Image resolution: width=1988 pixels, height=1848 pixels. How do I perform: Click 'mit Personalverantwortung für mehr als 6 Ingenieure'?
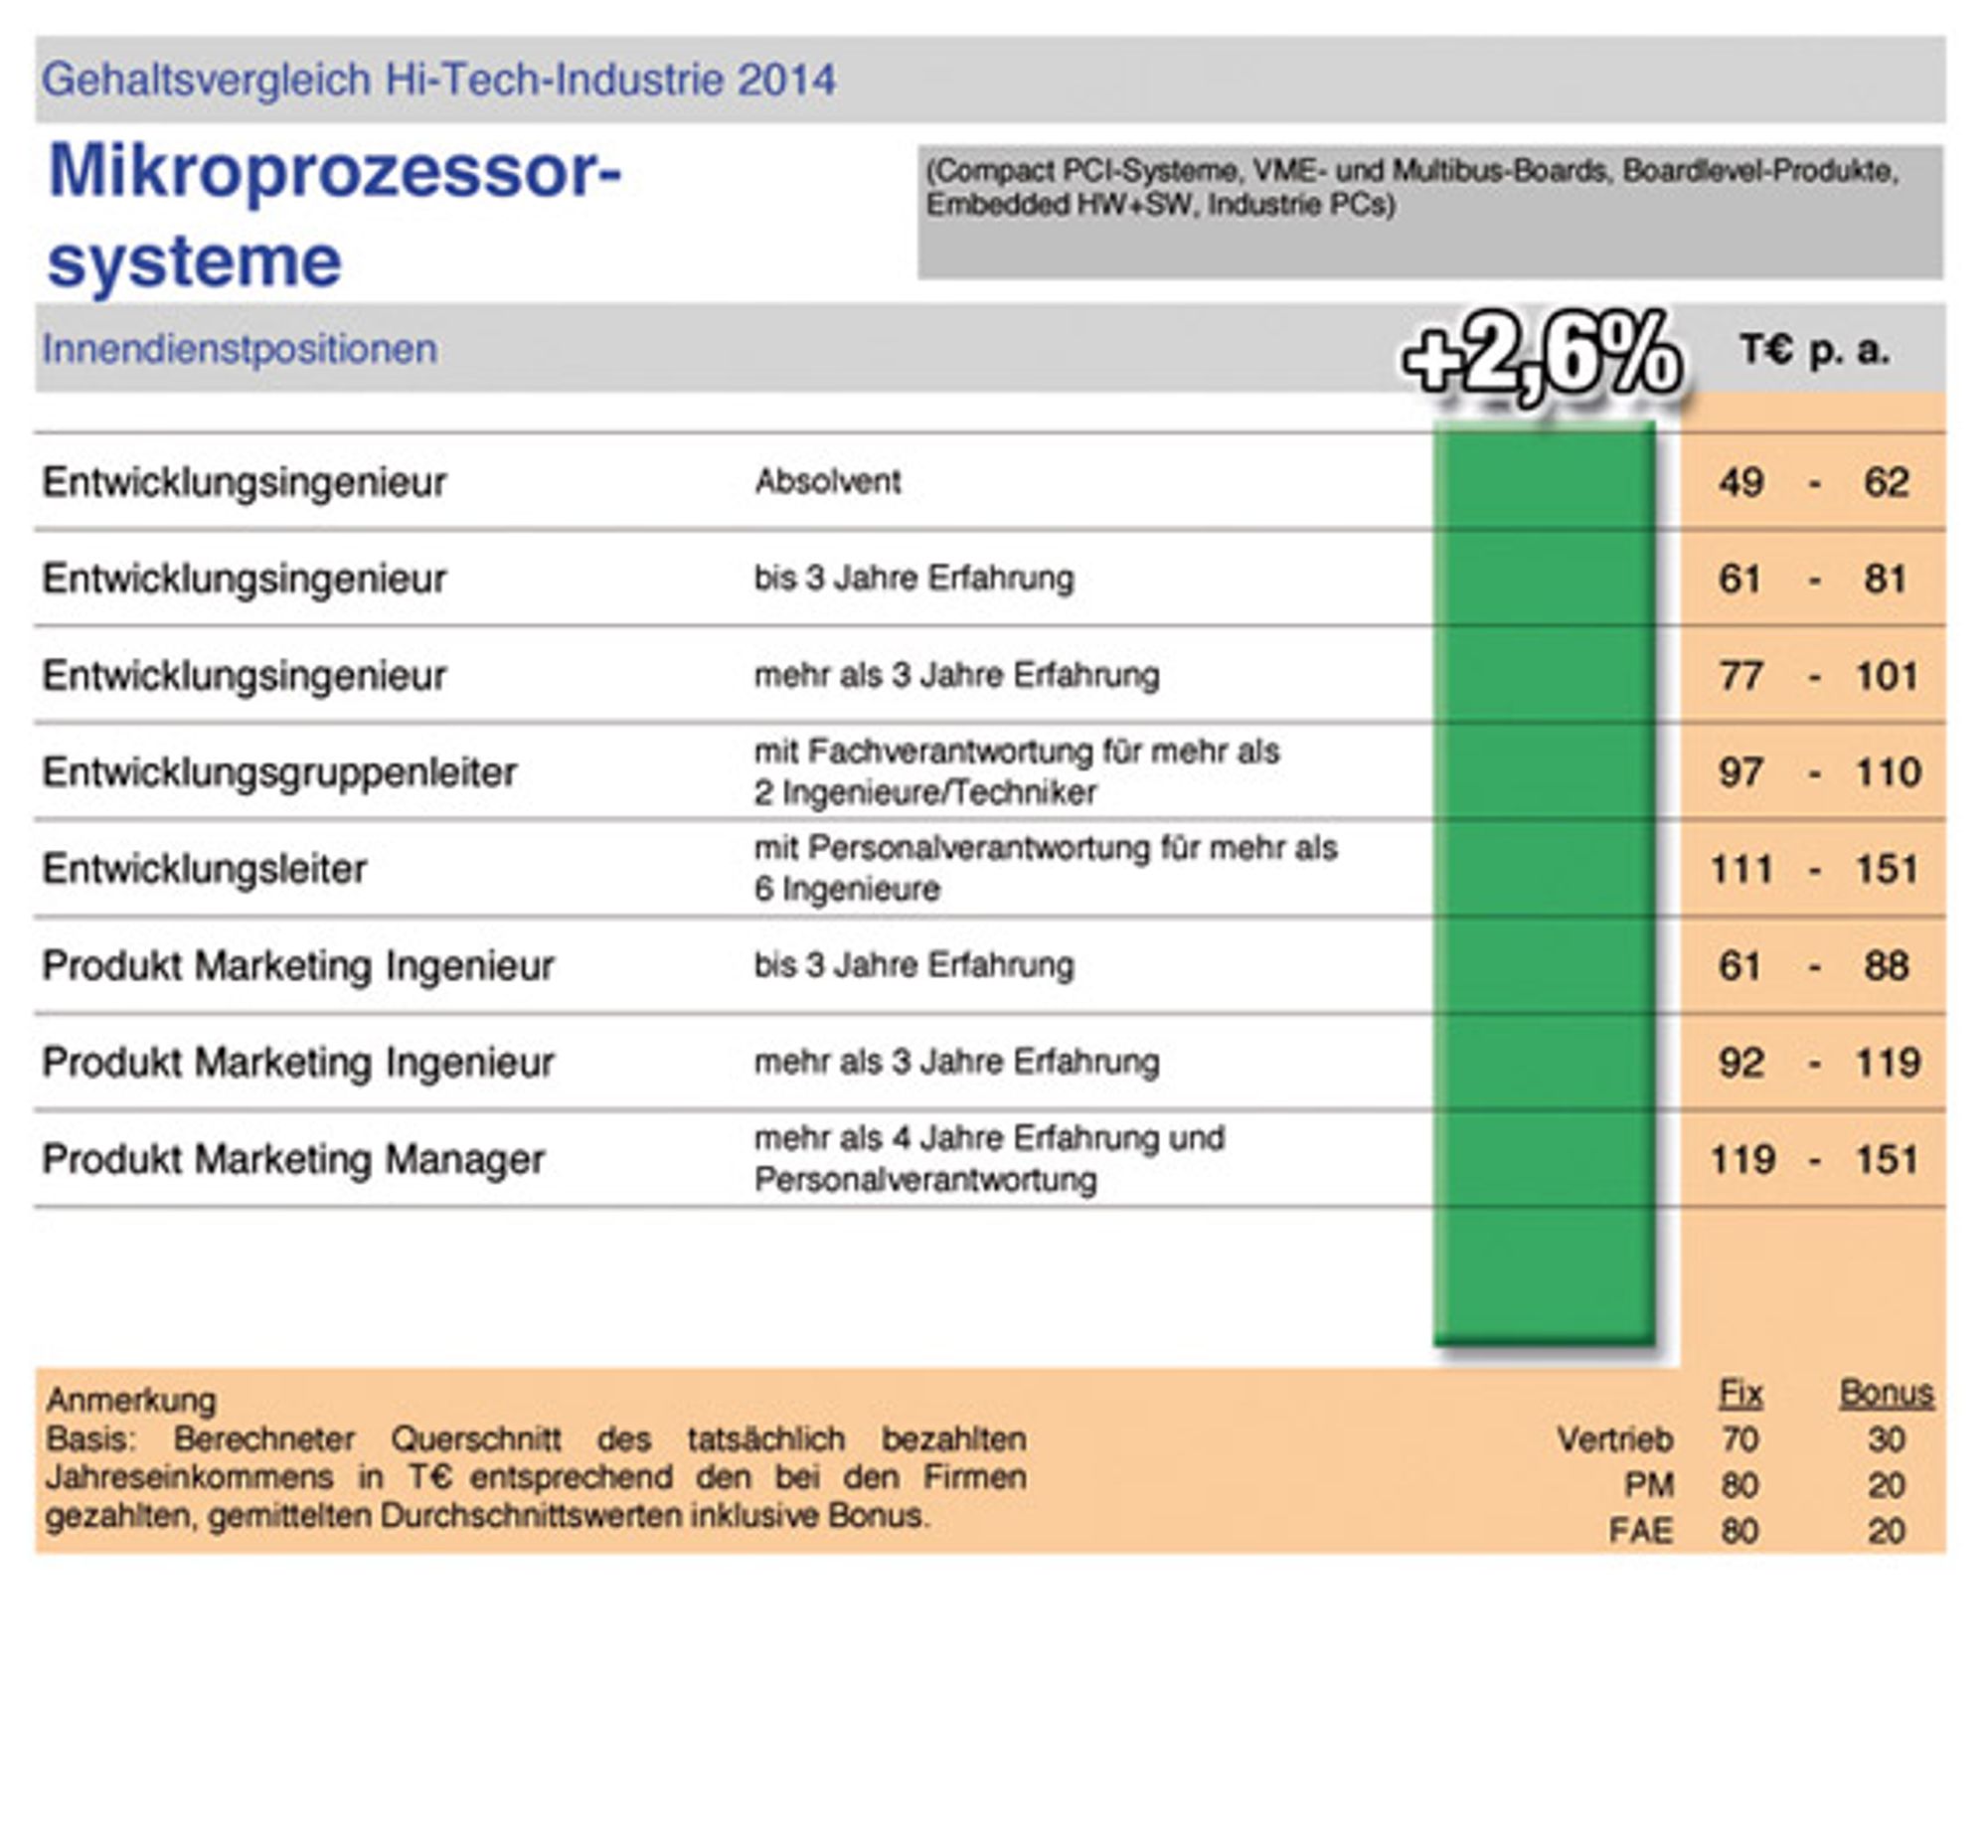tap(1046, 868)
